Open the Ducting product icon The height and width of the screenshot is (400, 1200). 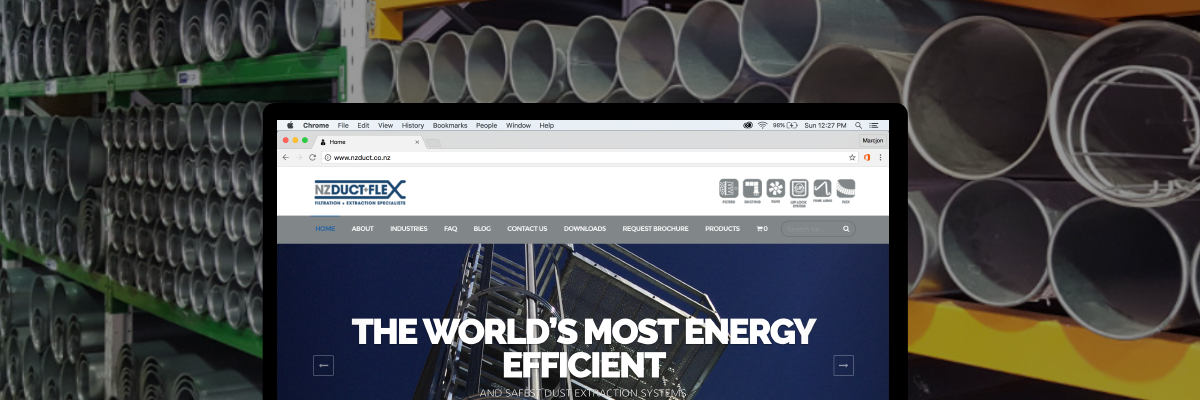pos(751,191)
